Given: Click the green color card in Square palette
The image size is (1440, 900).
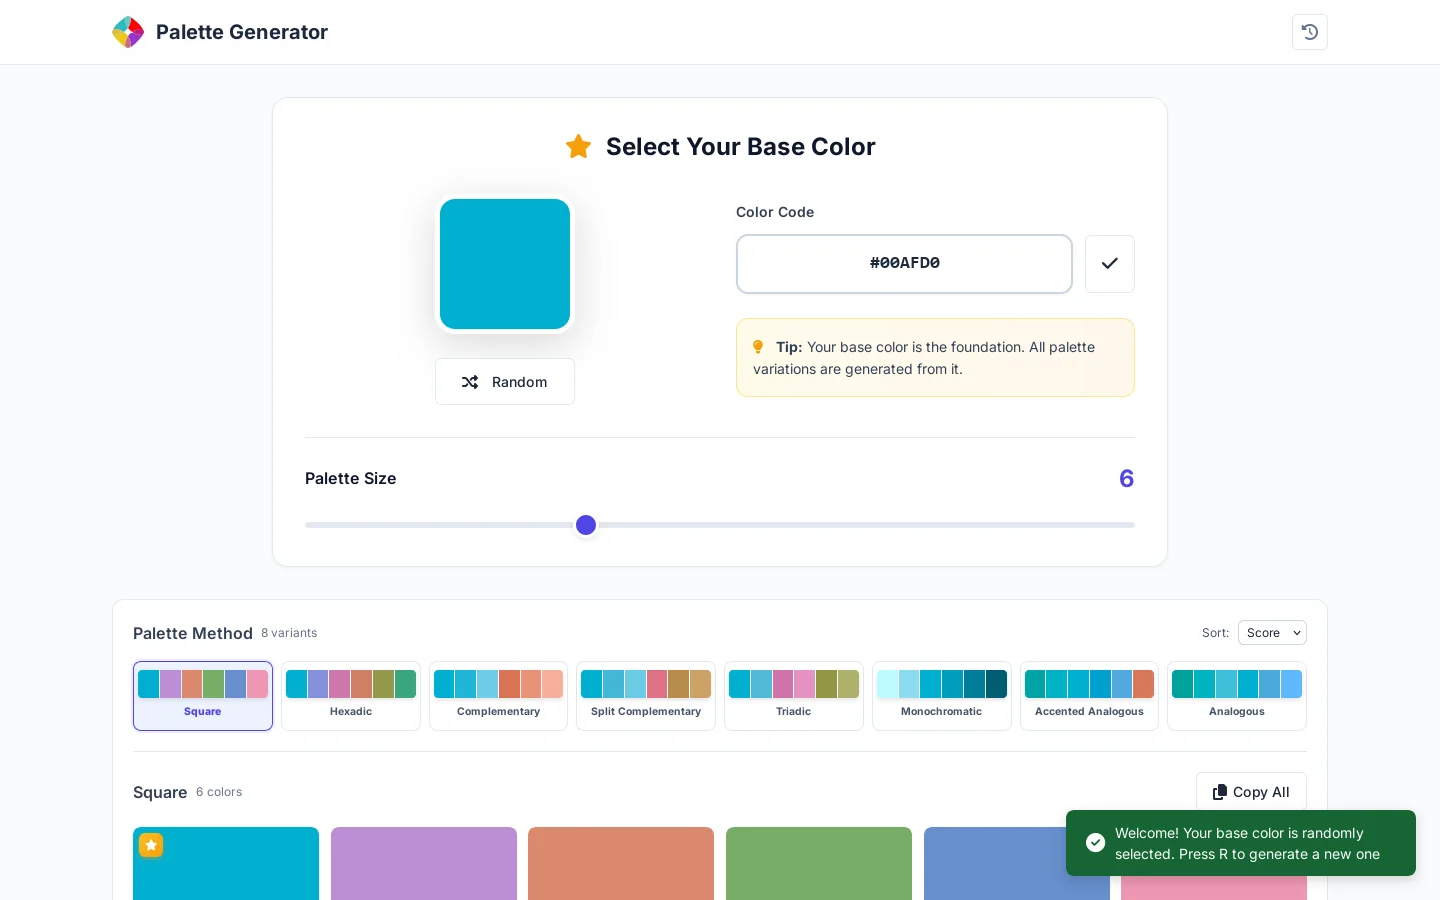Looking at the screenshot, I should click(x=819, y=863).
